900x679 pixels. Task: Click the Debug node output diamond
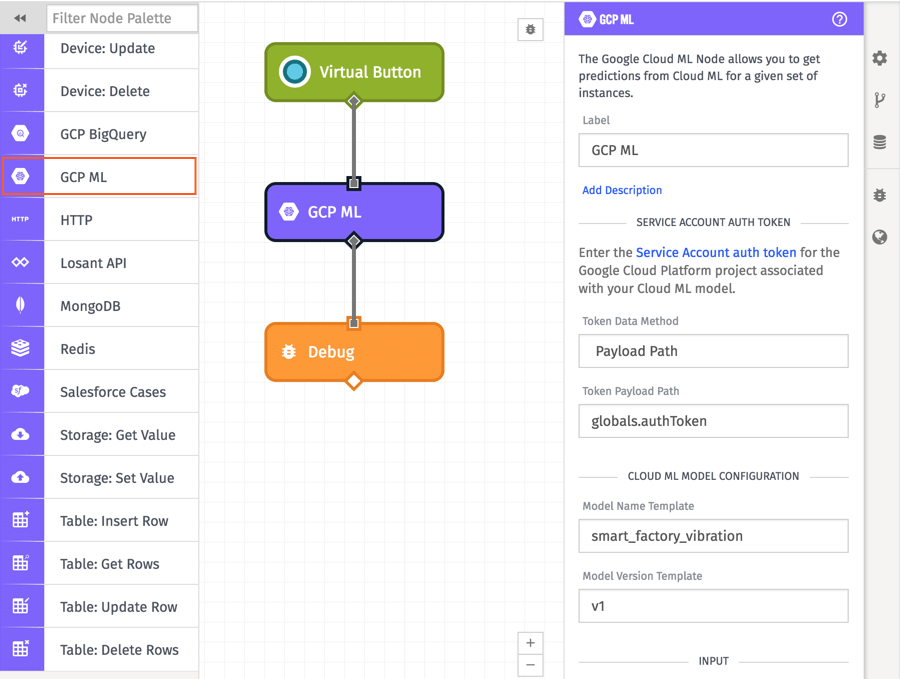[x=354, y=381]
